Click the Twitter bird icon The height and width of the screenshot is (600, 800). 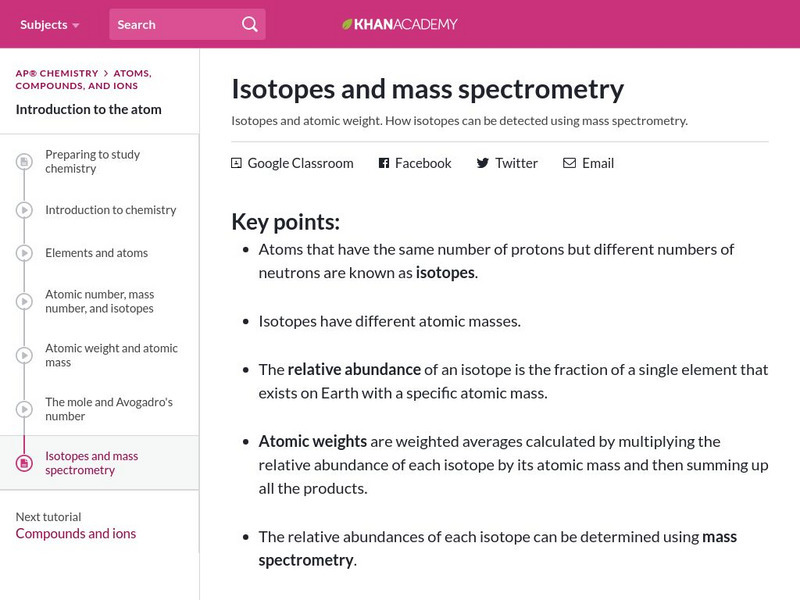tap(483, 163)
